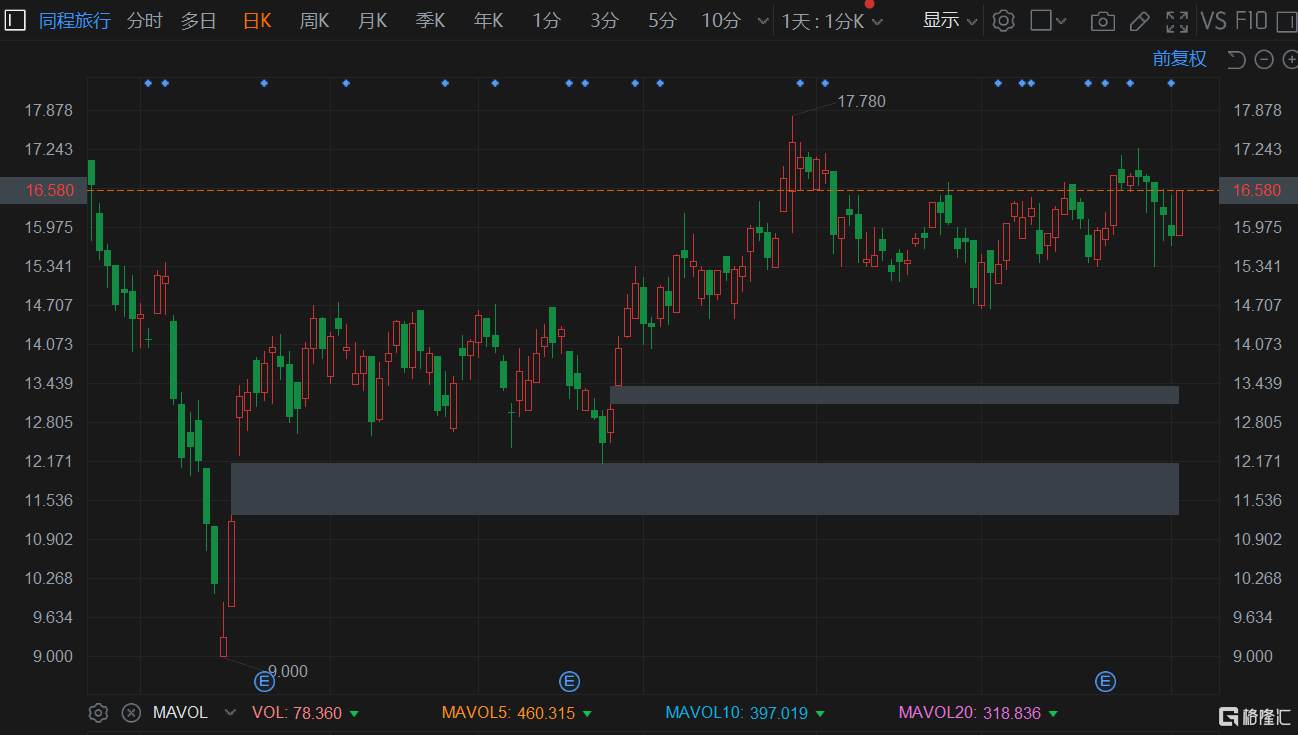The height and width of the screenshot is (735, 1298).
Task: Click the lower gray support zone rectangle
Action: tap(704, 489)
